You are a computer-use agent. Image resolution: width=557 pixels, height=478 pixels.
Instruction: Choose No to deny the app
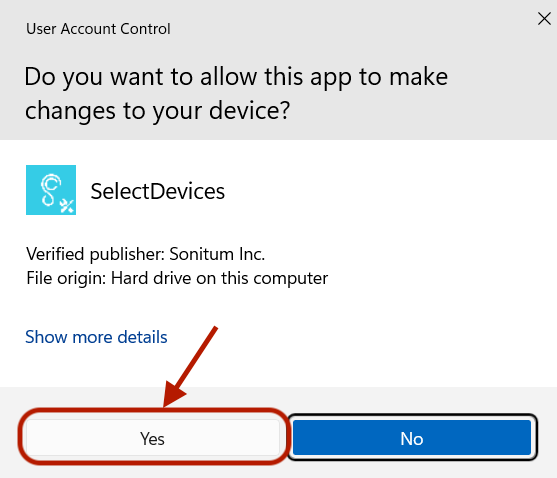click(412, 438)
